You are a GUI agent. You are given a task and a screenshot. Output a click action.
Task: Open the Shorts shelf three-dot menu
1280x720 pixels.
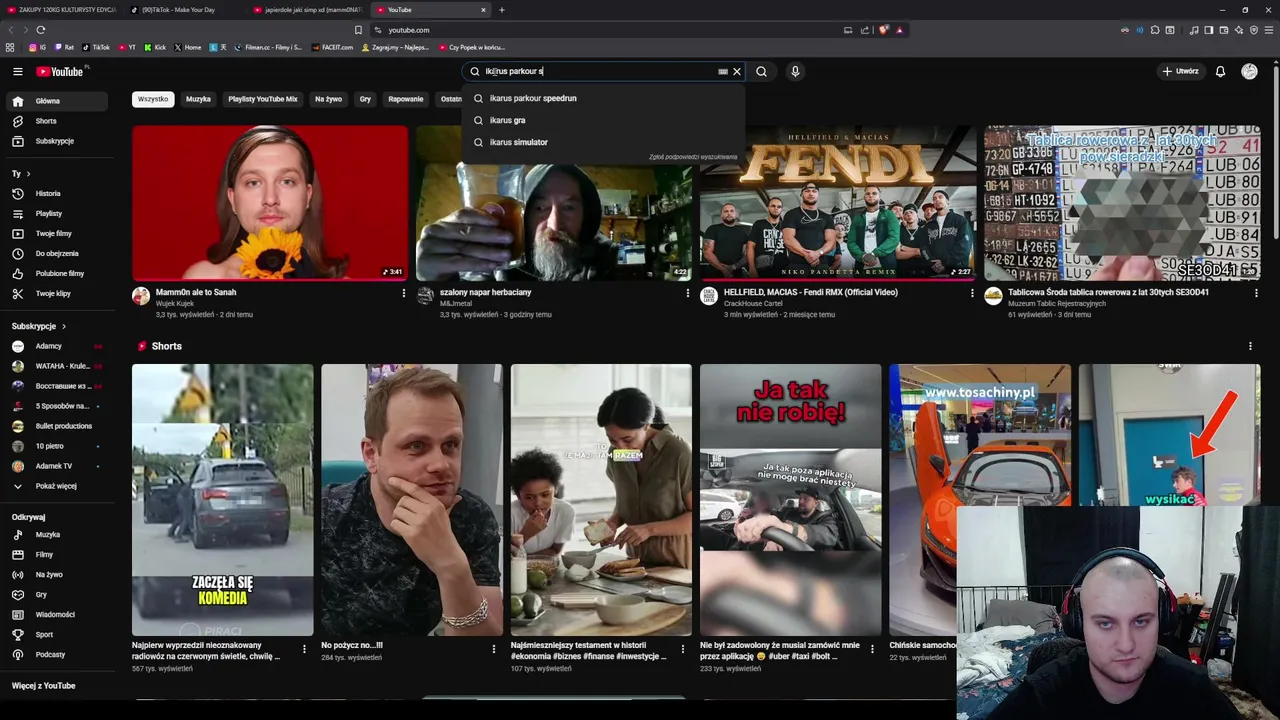click(1250, 346)
